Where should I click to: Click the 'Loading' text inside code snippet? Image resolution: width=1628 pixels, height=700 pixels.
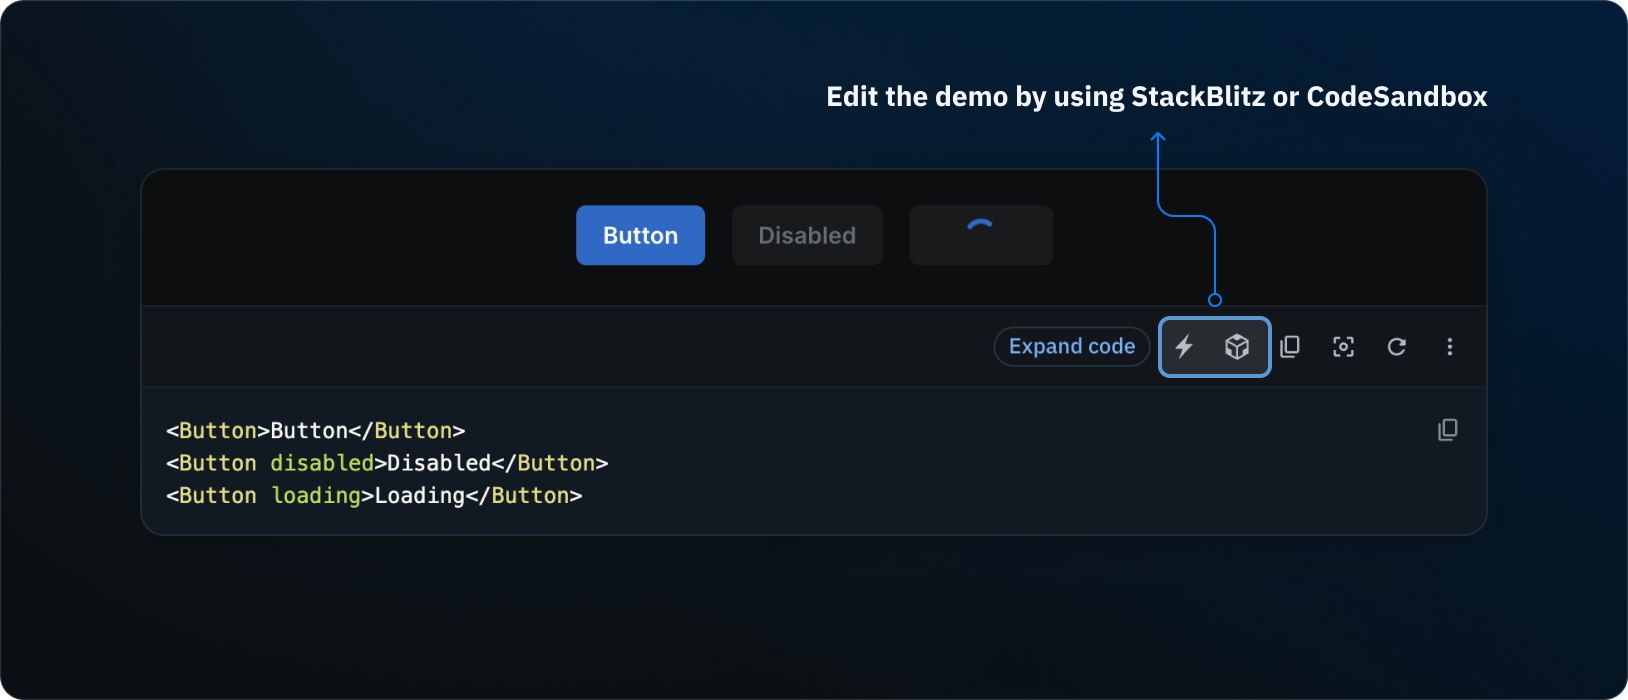(419, 496)
